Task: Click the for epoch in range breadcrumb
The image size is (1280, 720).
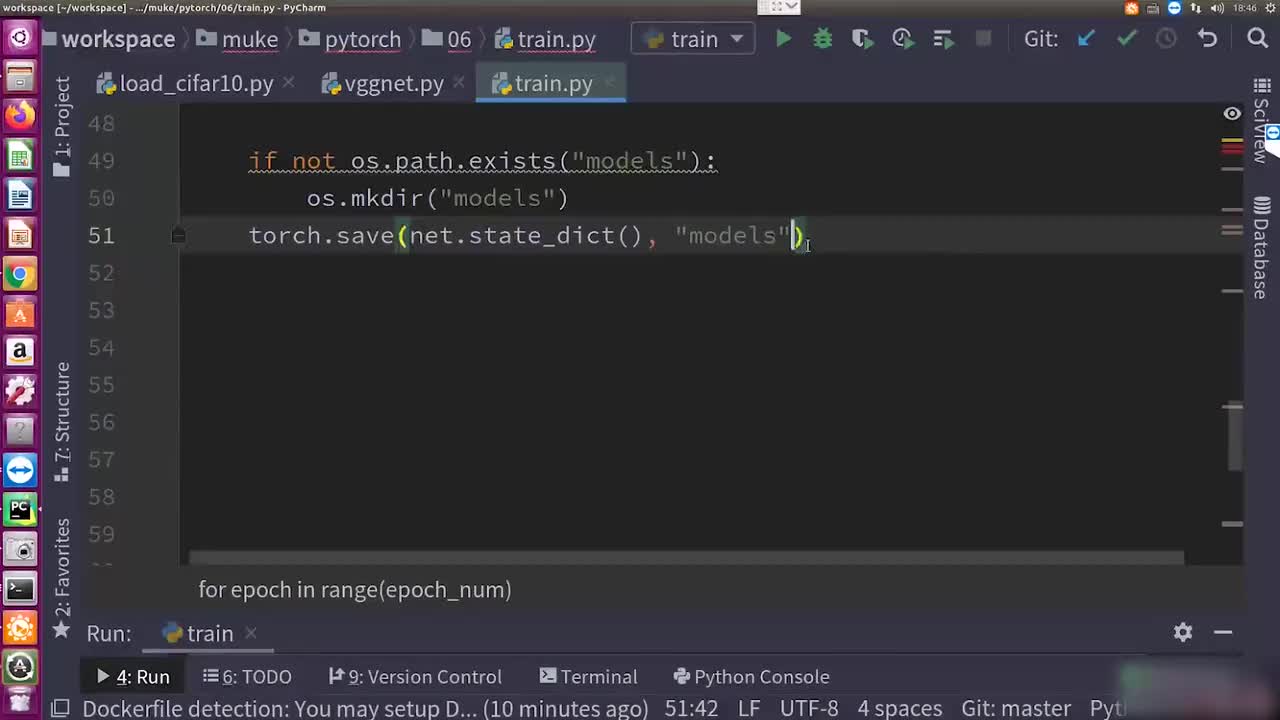Action: [x=355, y=590]
